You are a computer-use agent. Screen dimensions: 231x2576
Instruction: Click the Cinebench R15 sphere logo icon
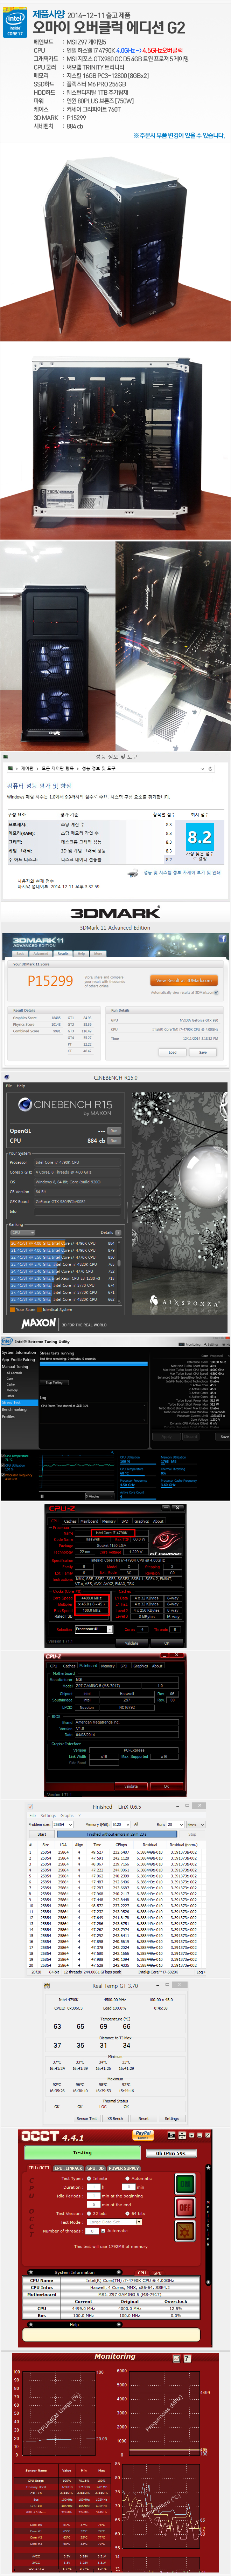[25, 1104]
